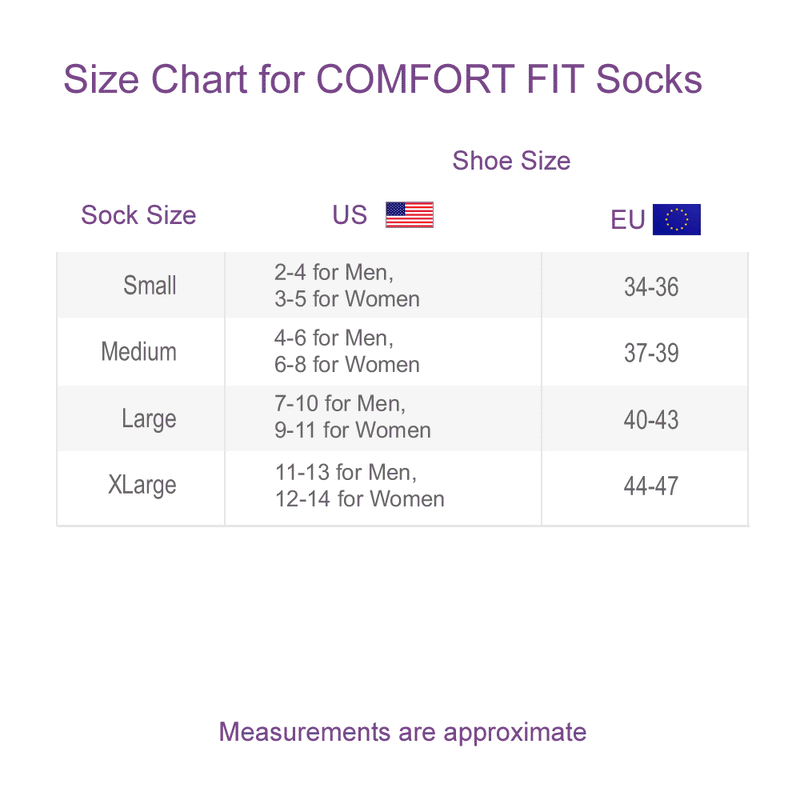
Task: Select the Shoe Size header
Action: pyautogui.click(x=511, y=161)
